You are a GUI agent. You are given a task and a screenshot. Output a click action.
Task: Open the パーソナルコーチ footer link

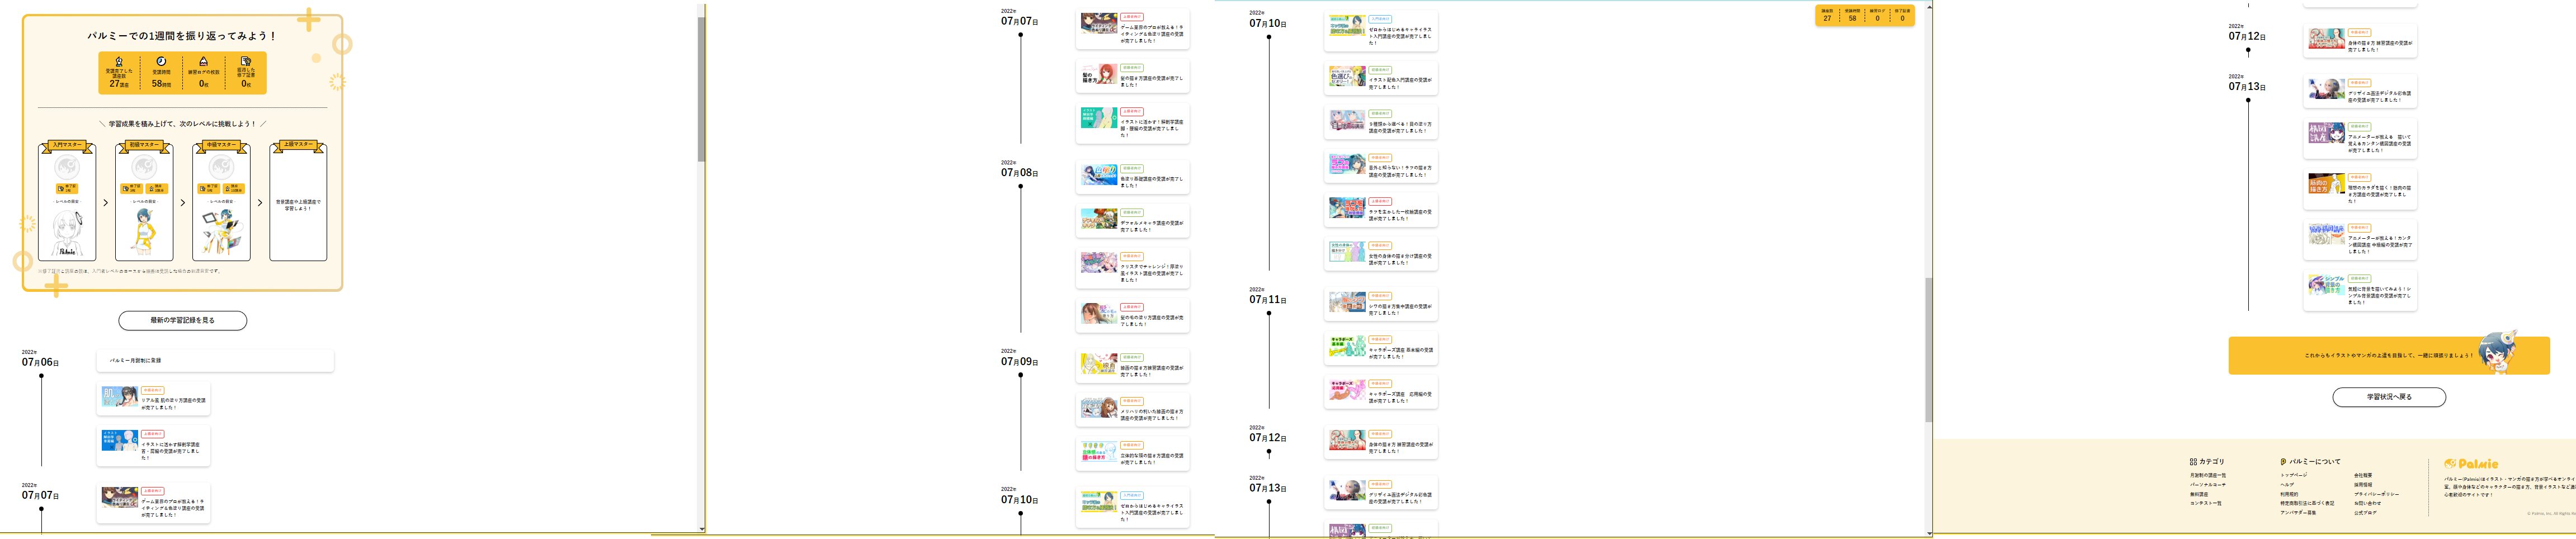click(x=2208, y=485)
